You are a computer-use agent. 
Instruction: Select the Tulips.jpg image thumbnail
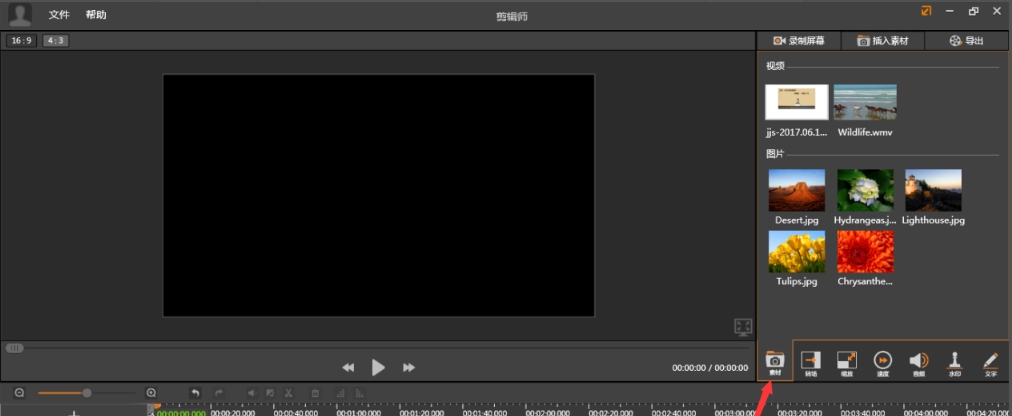796,252
